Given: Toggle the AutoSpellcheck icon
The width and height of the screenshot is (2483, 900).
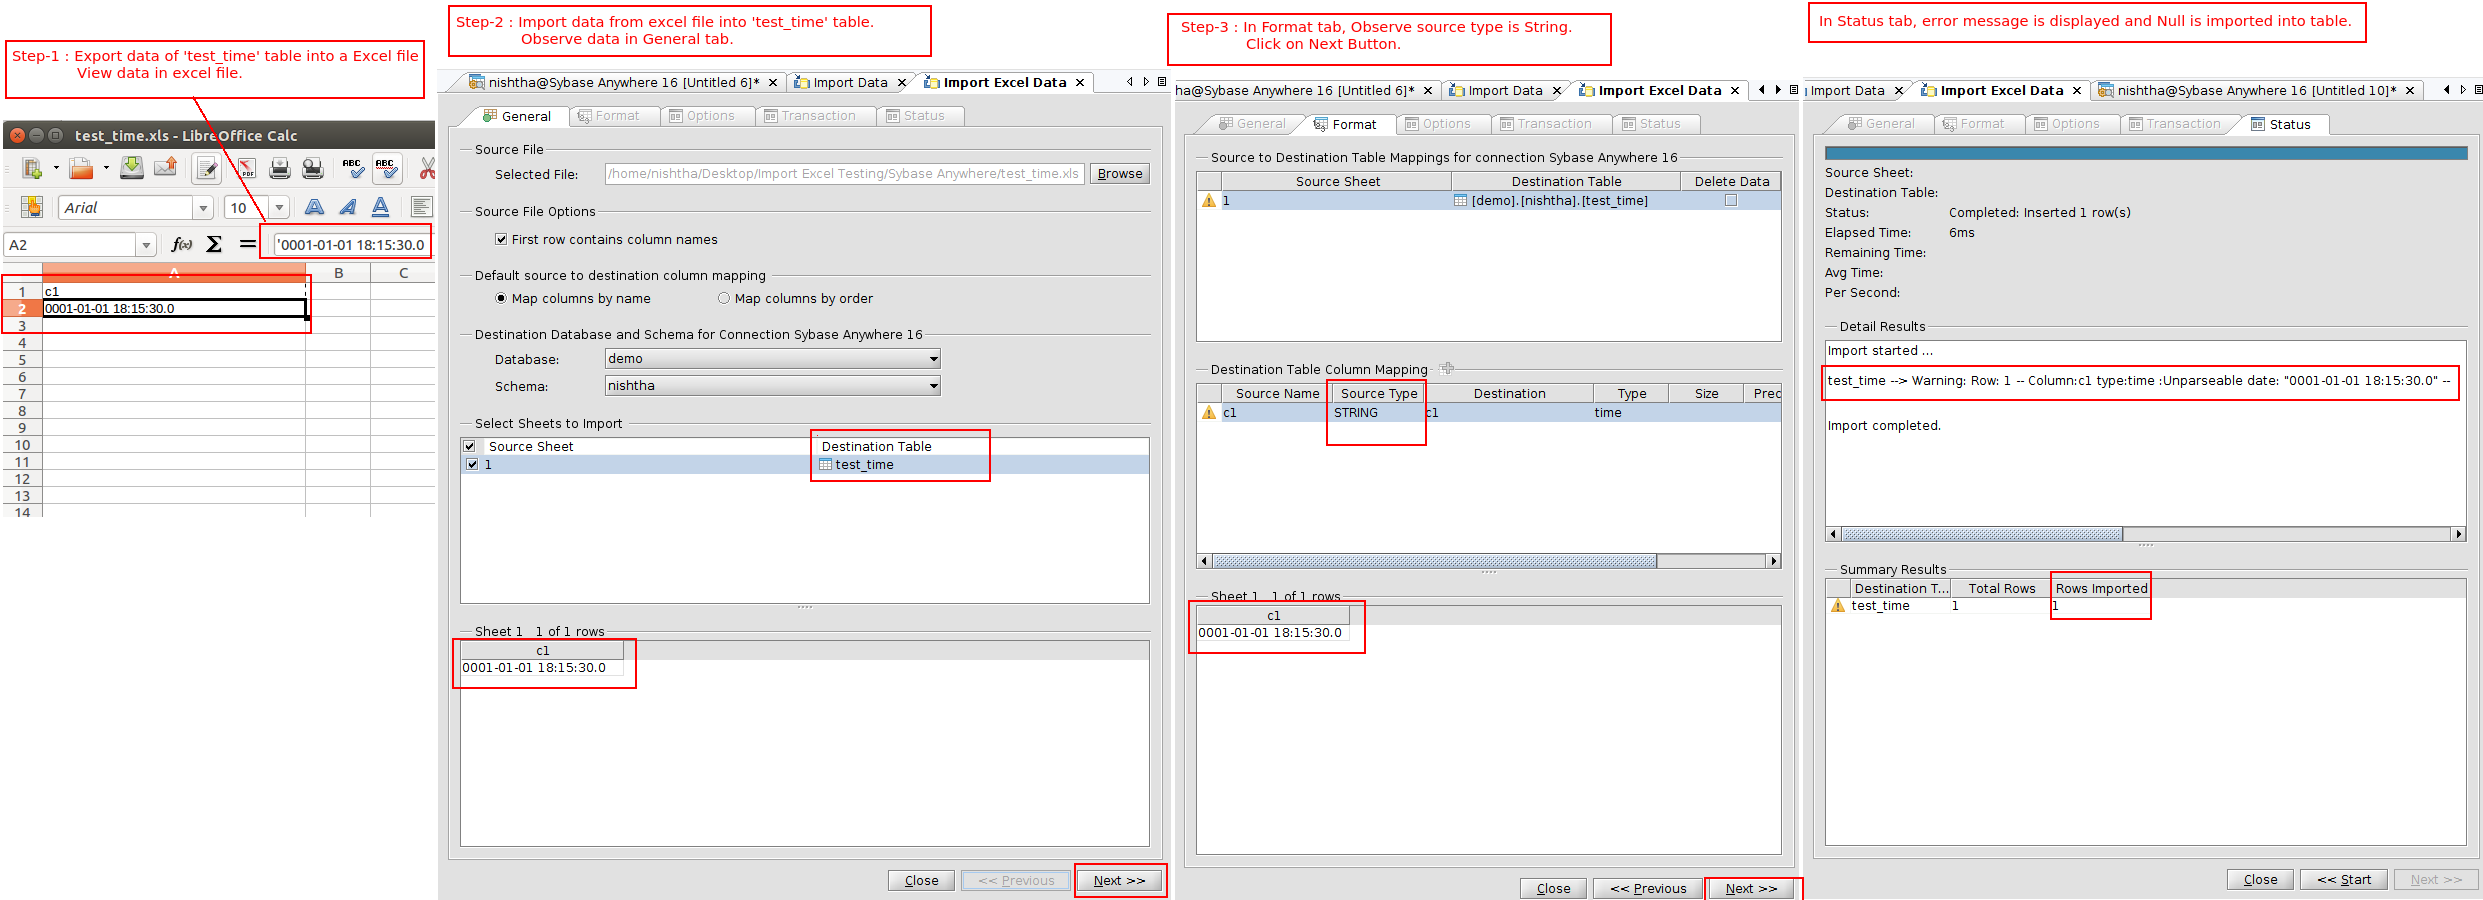Looking at the screenshot, I should click(x=386, y=168).
